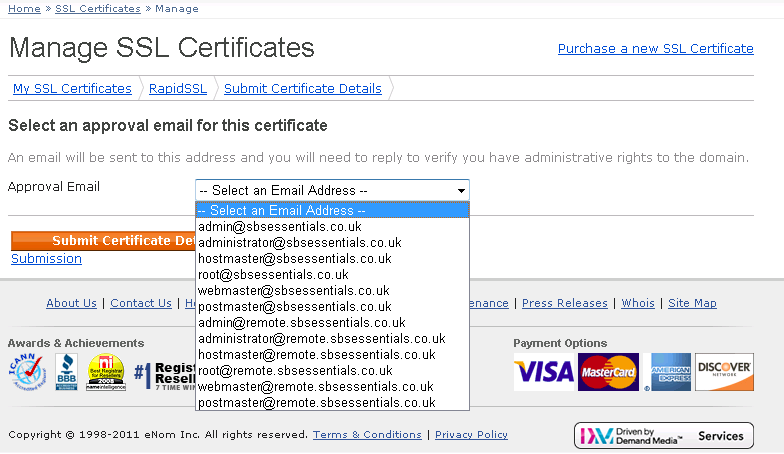Select admin@sbsessentials.co.uk from the list
This screenshot has height=454, width=784.
pyautogui.click(x=279, y=227)
